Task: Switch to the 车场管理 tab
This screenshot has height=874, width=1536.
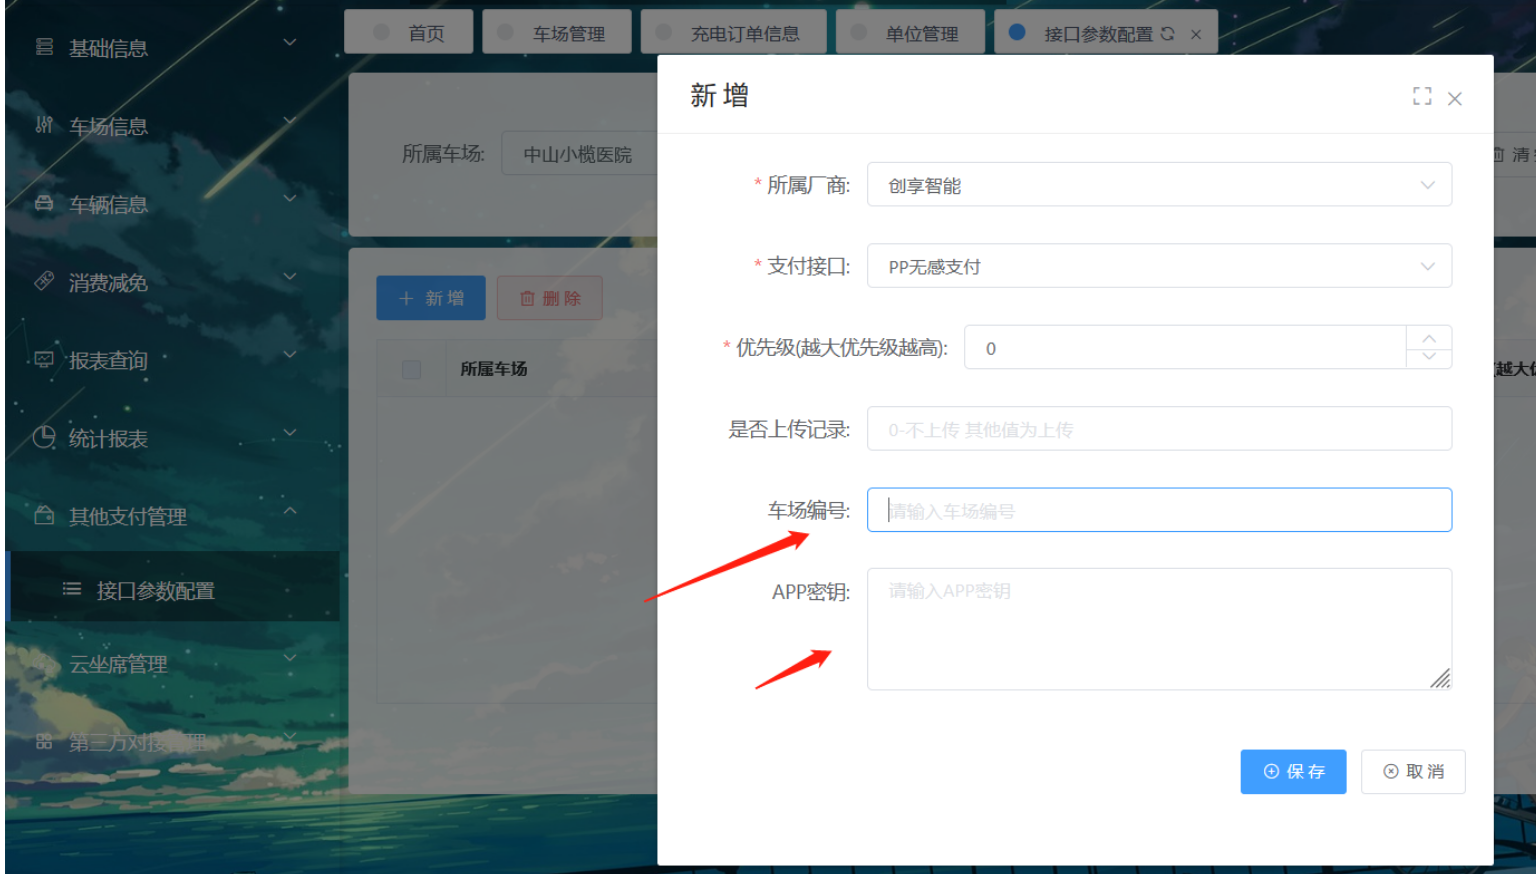Action: [557, 32]
